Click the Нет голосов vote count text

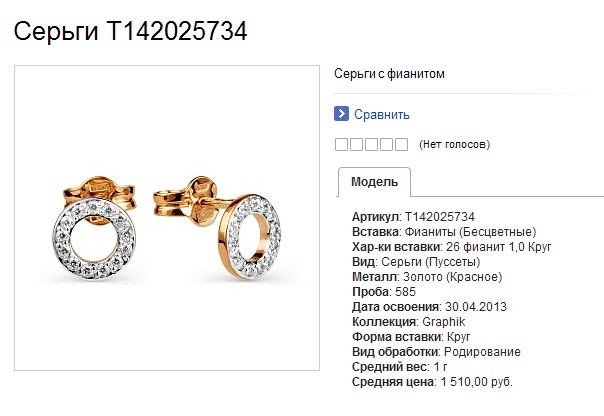point(455,144)
